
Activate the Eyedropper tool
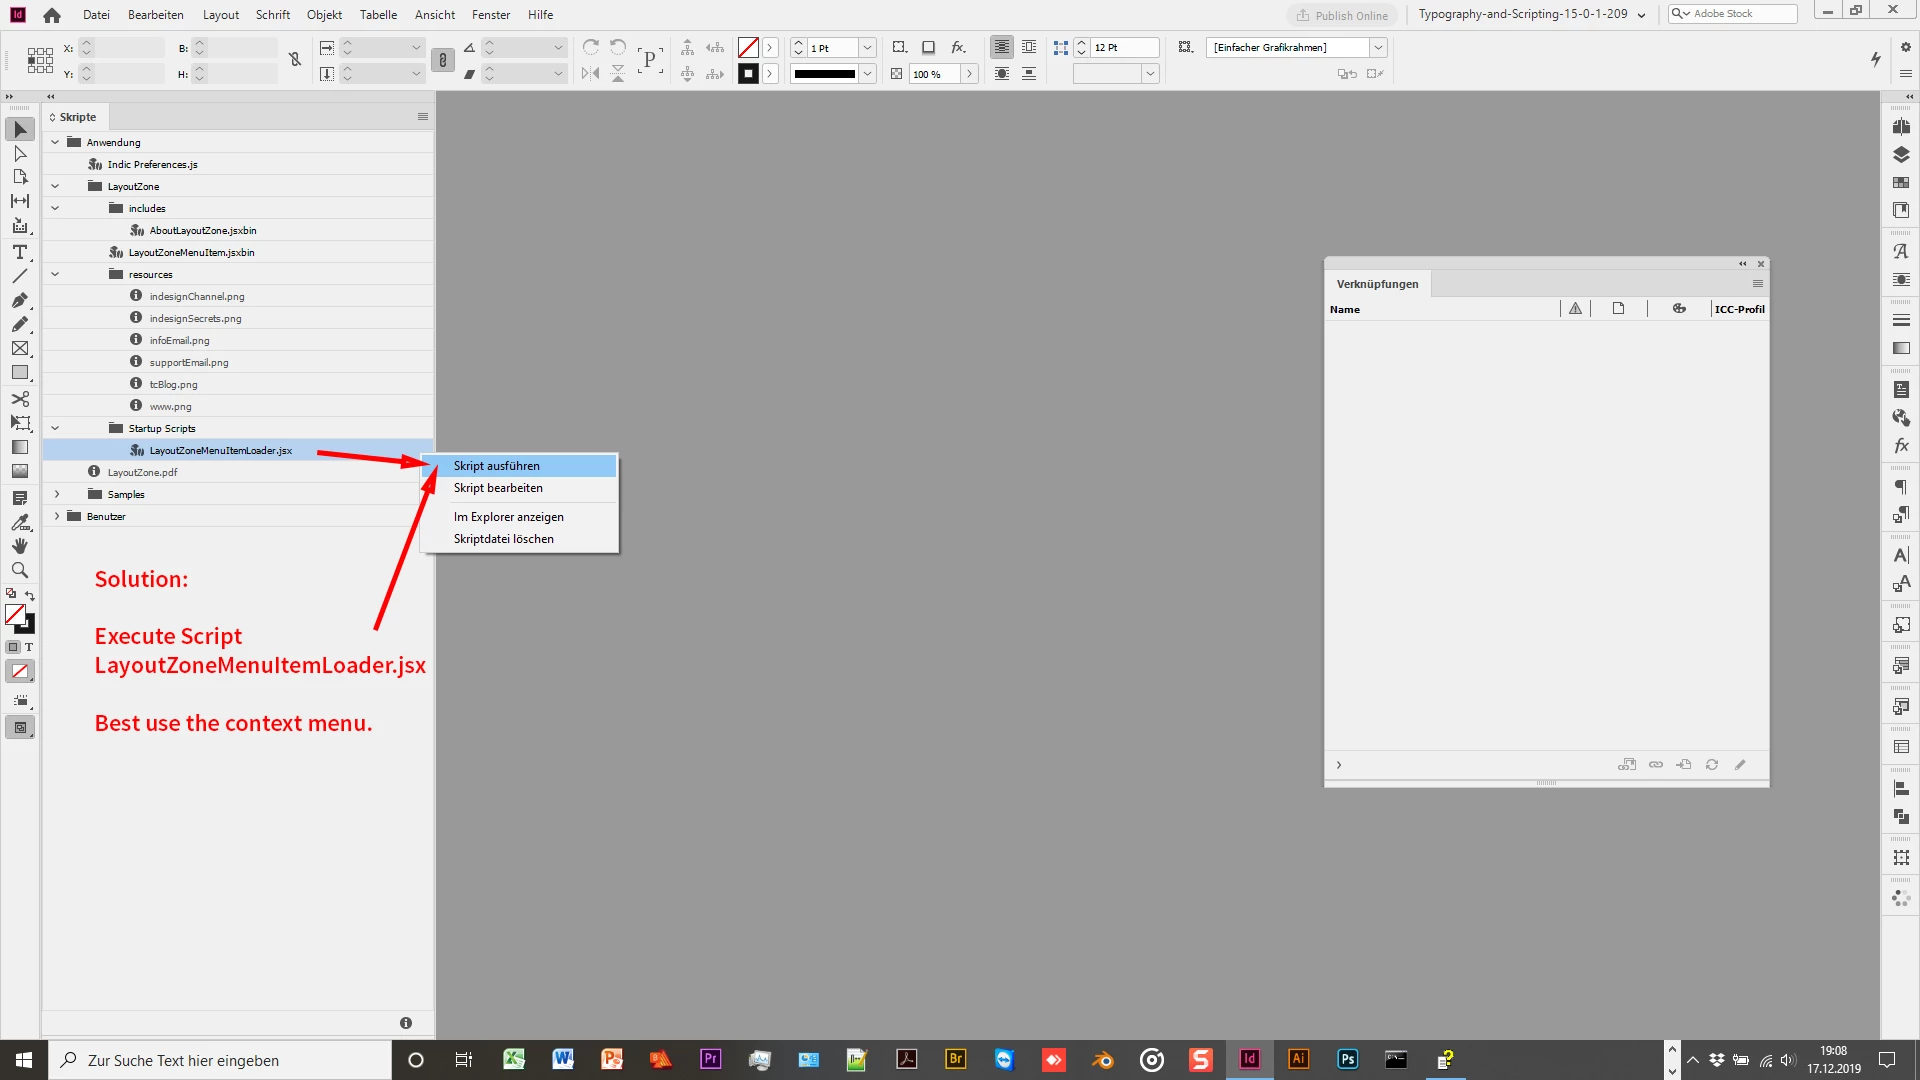[x=20, y=522]
